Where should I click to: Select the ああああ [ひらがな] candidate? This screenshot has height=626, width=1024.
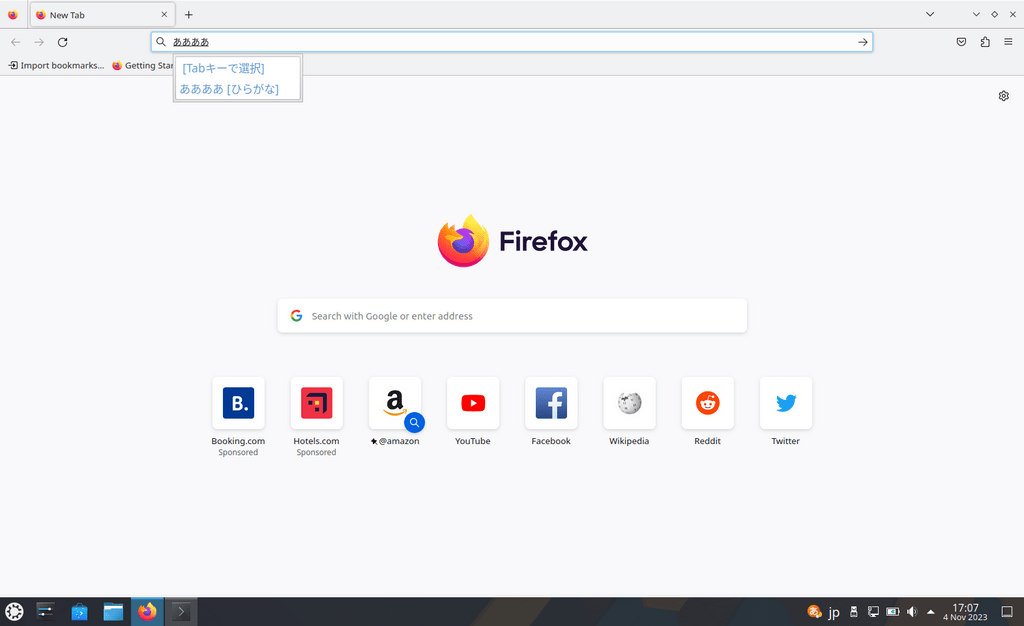pyautogui.click(x=229, y=89)
